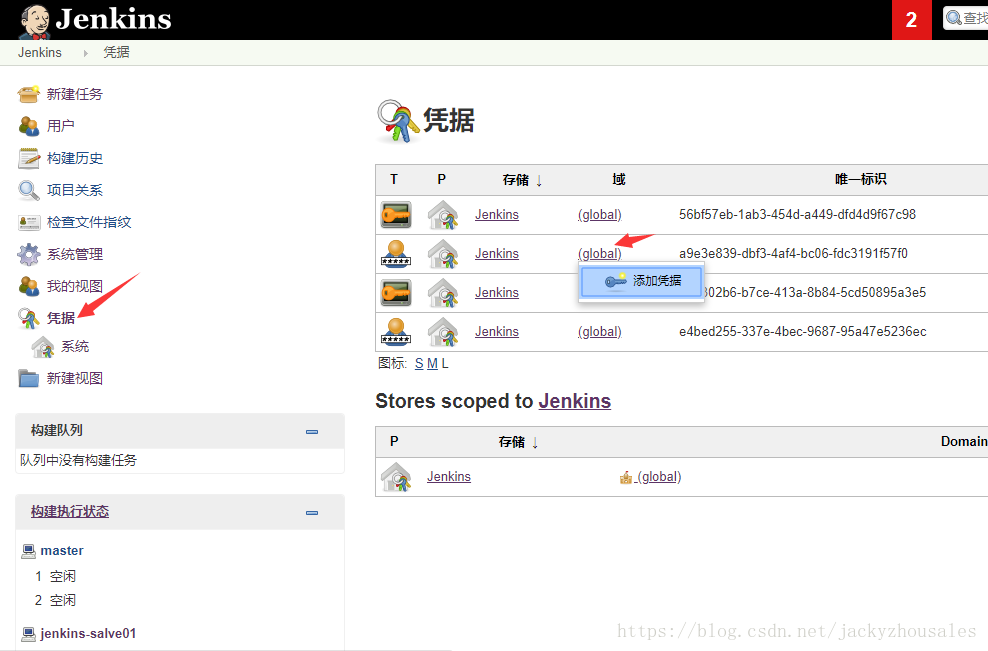The width and height of the screenshot is (988, 651).
Task: Click the 我的视图 user icon
Action: coord(28,286)
